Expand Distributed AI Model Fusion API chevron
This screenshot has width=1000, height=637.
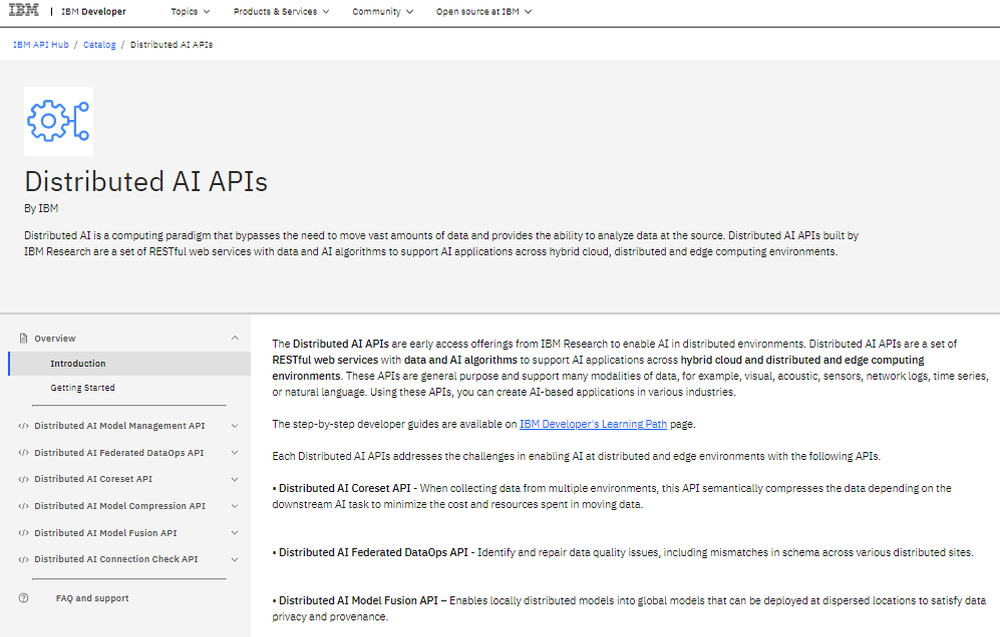point(235,533)
